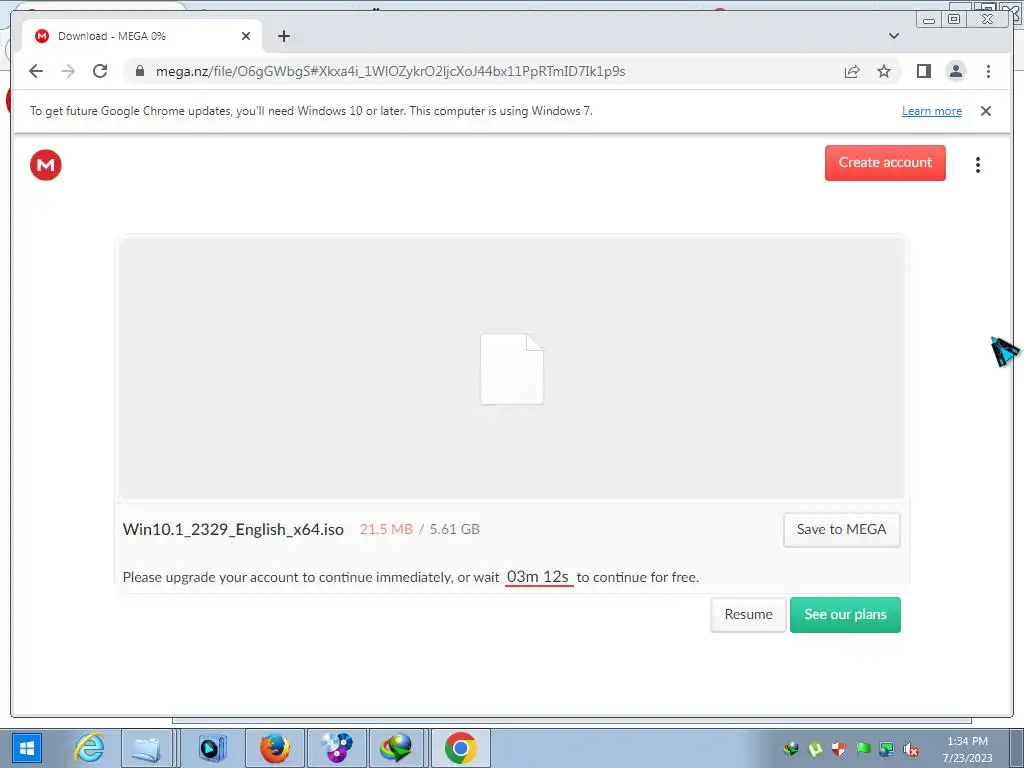The height and width of the screenshot is (768, 1024).
Task: Click the 21.5 MB downloaded size
Action: [386, 529]
